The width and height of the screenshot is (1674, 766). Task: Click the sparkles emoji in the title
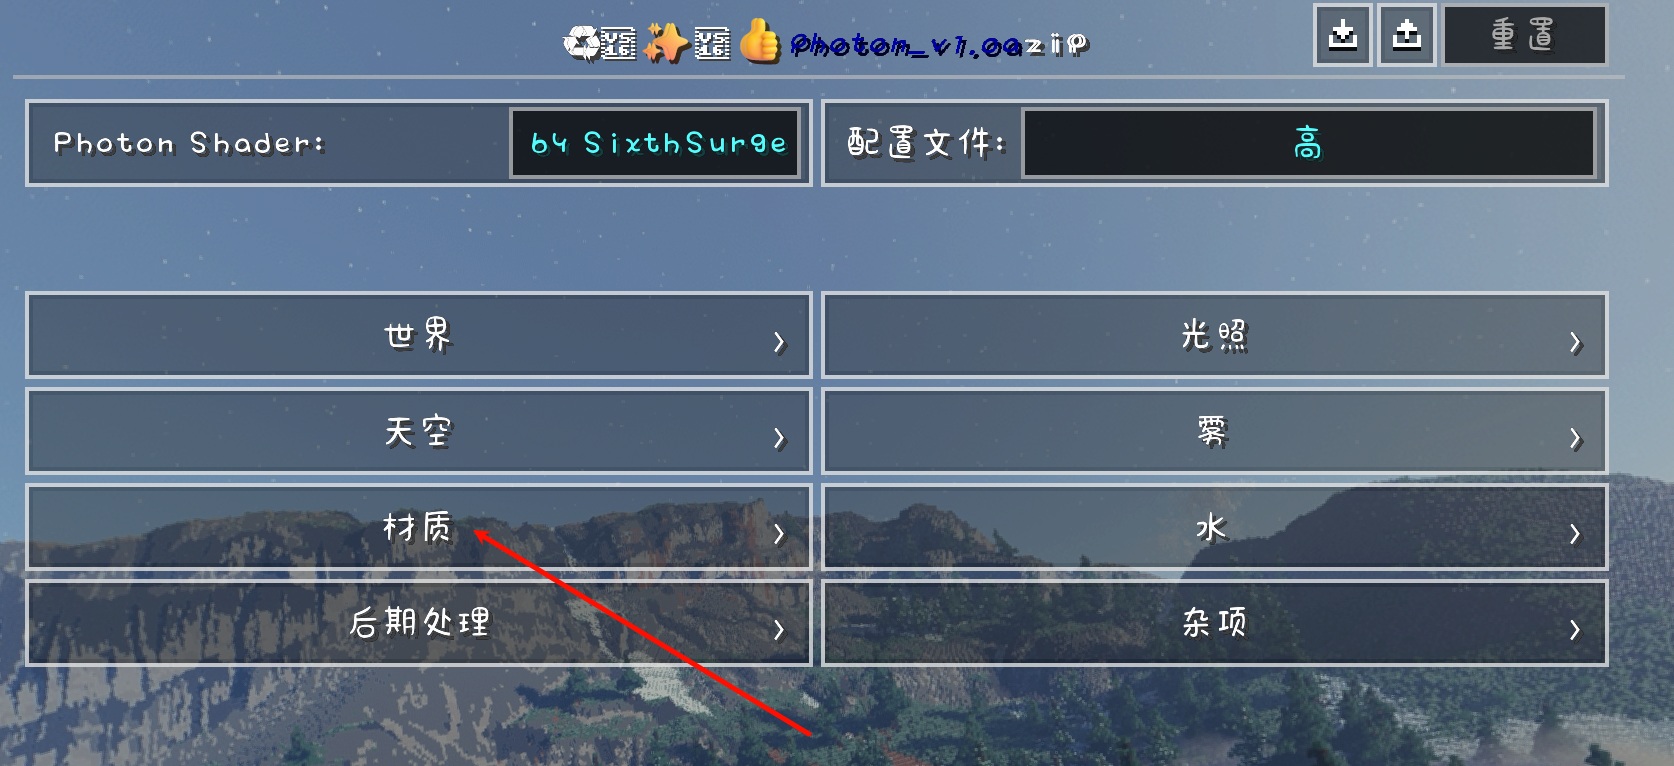pyautogui.click(x=665, y=43)
